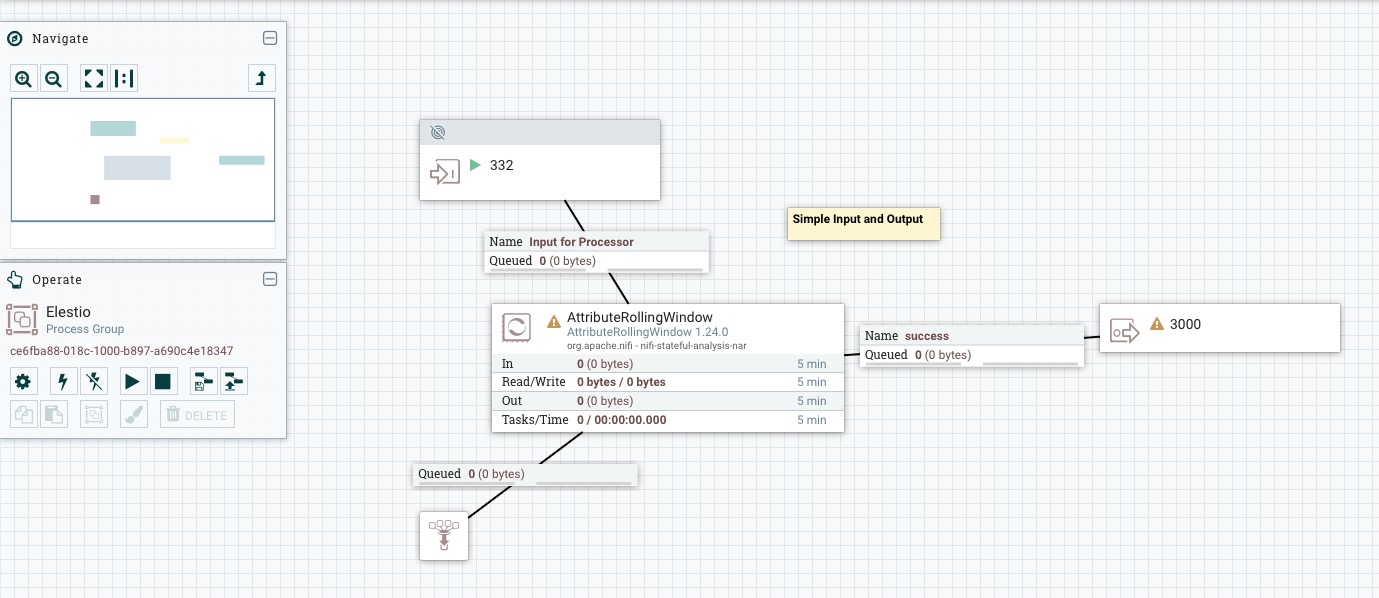Click the hidden-visibility icon on input port header
Screen dimensions: 1379x598
[x=438, y=132]
